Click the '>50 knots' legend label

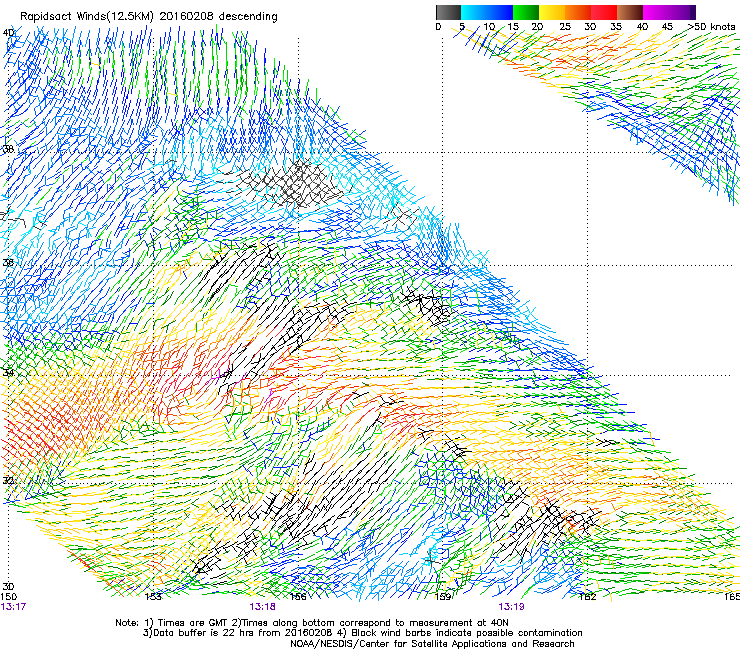711,27
